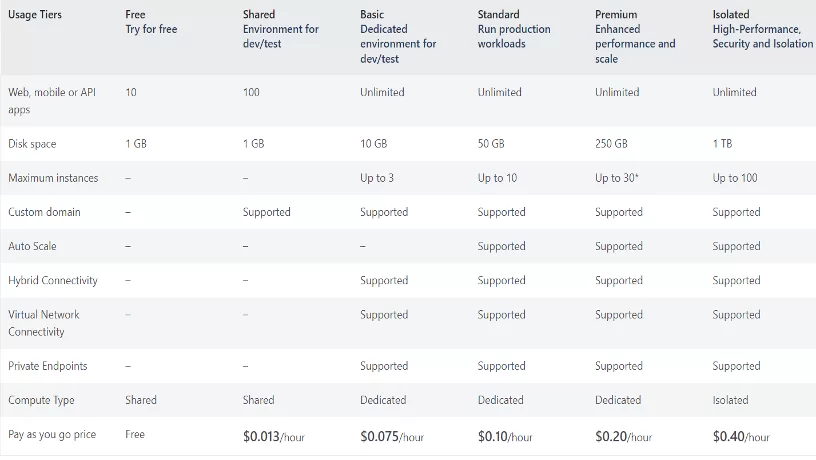Click the Up to 30* Premium instances cell
The height and width of the screenshot is (460, 816).
[x=617, y=178]
